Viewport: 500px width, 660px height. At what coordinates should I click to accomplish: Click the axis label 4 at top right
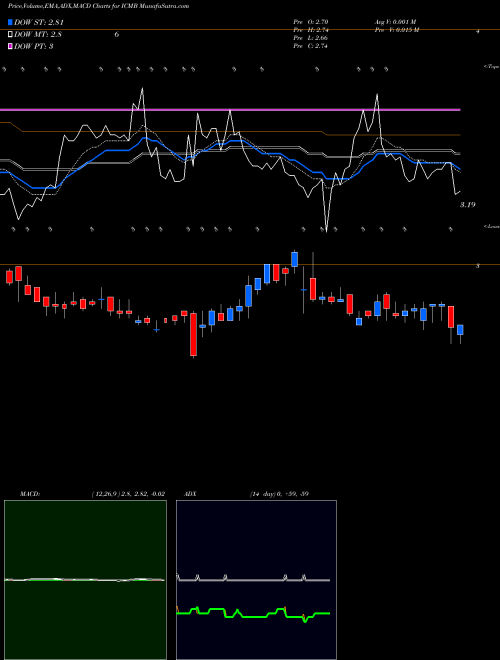(478, 32)
